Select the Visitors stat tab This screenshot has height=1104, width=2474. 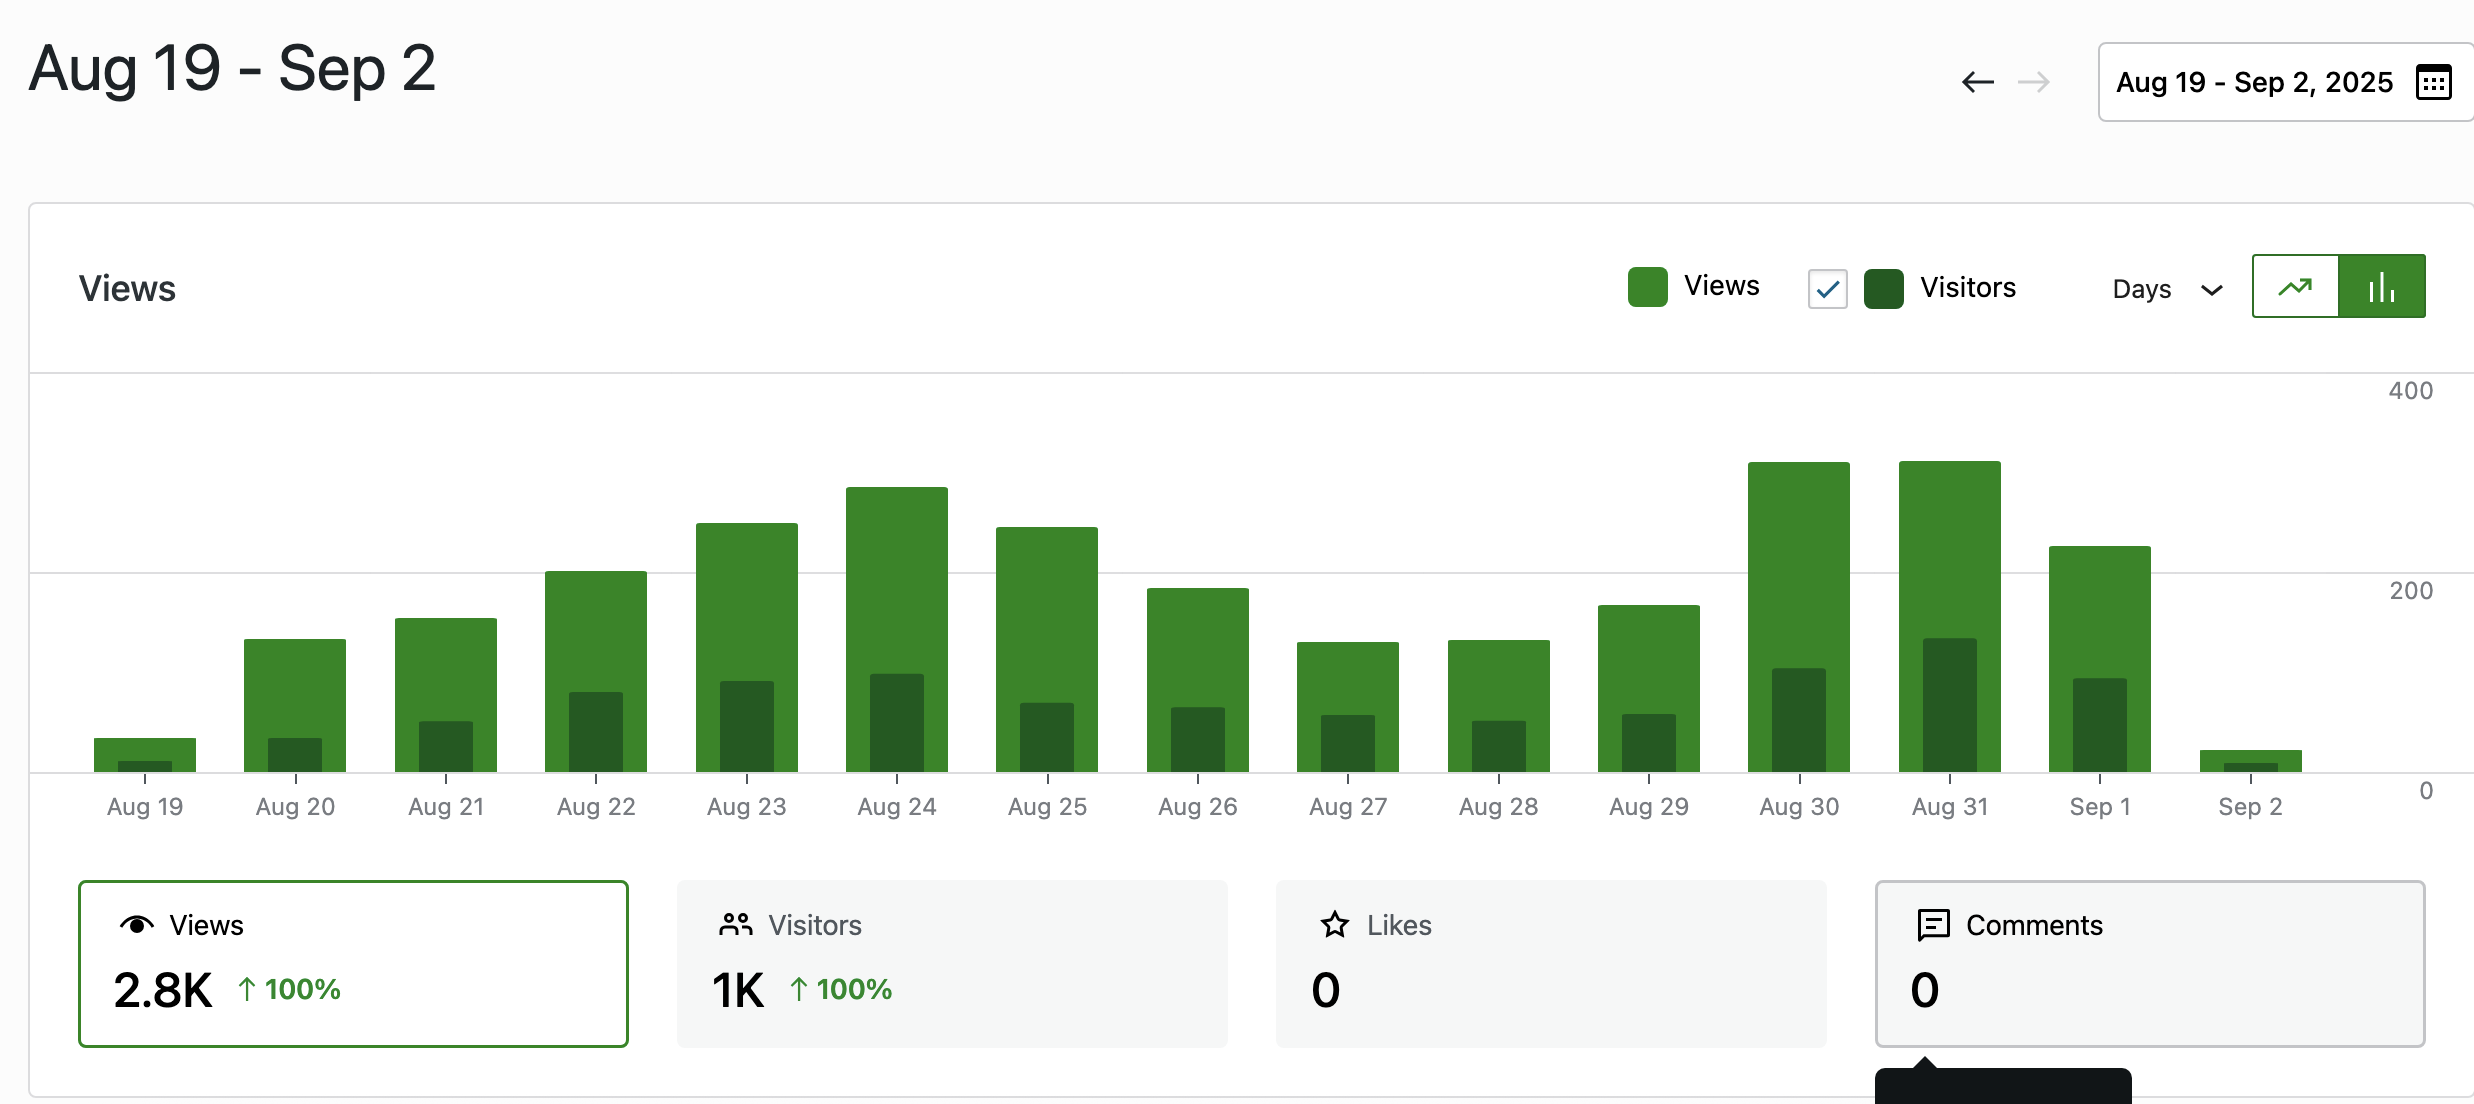click(x=951, y=963)
